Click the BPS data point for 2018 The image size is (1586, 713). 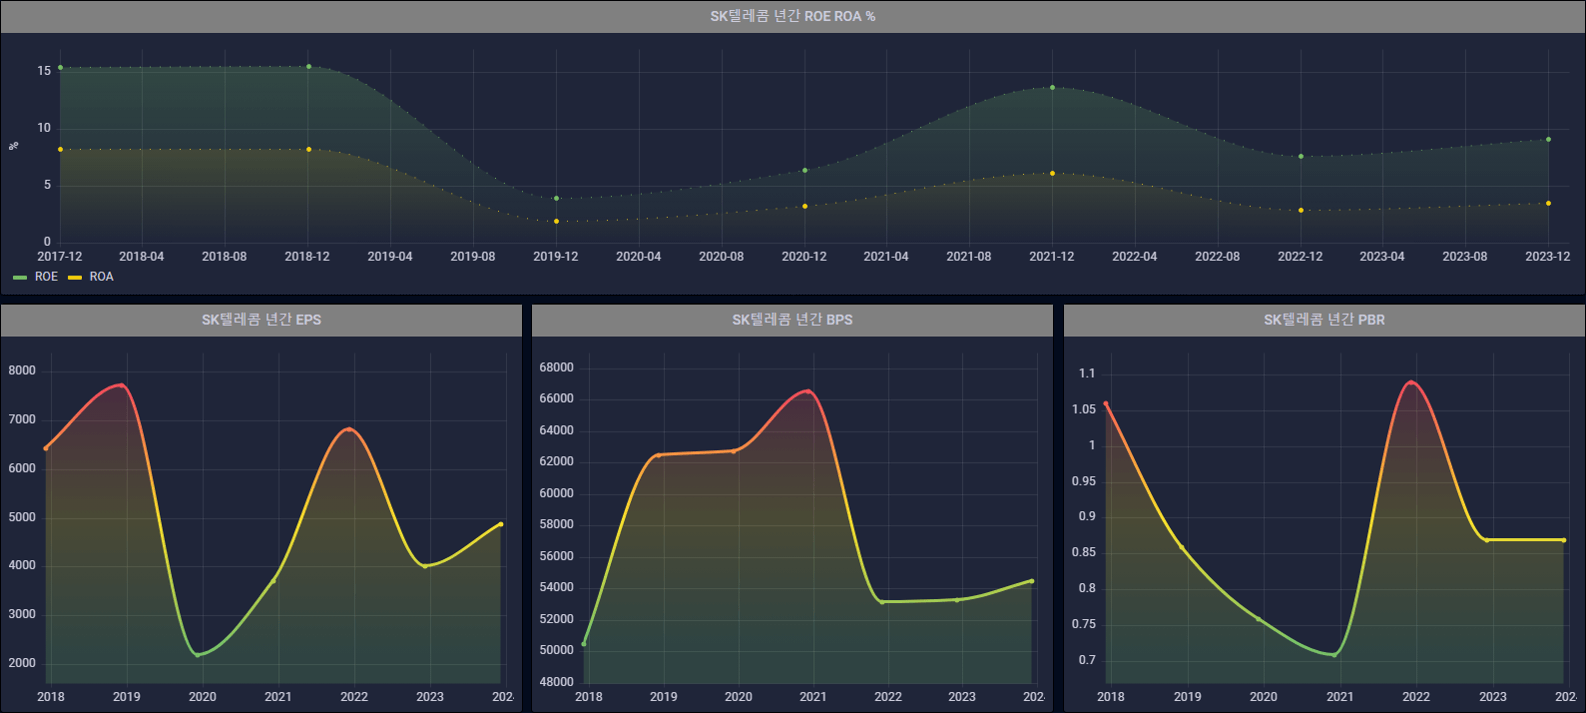click(x=584, y=644)
